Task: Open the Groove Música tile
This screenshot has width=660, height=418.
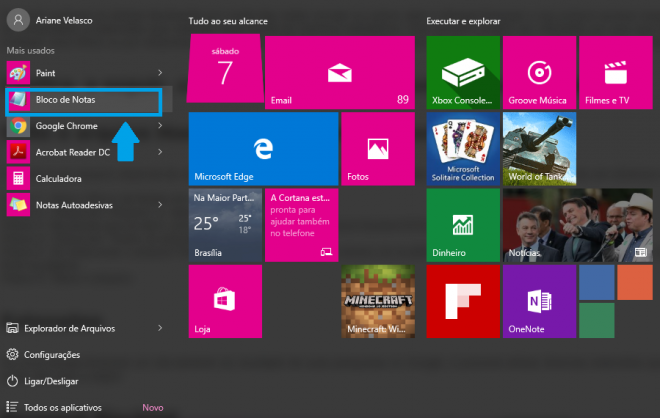Action: pos(539,72)
